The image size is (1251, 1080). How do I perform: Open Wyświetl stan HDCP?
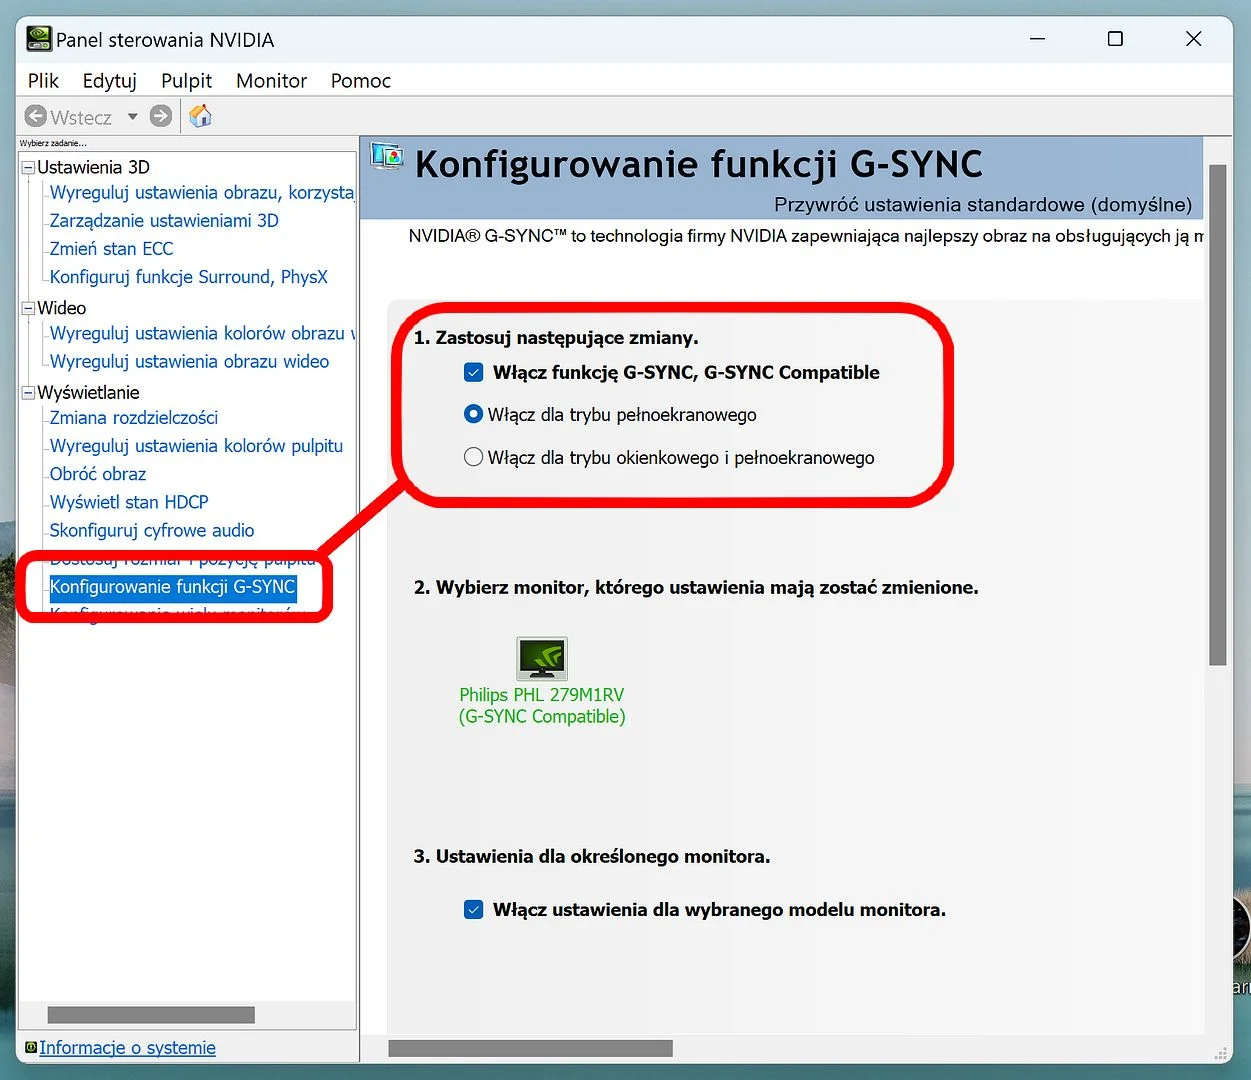tap(129, 501)
